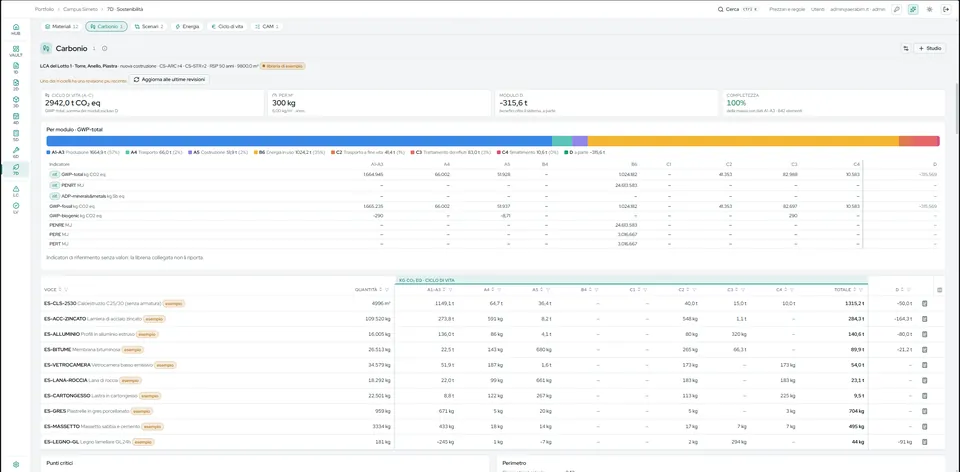Screen dimensions: 960x472
Task: Select the 7D sustainability sidebar icon
Action: (16, 168)
